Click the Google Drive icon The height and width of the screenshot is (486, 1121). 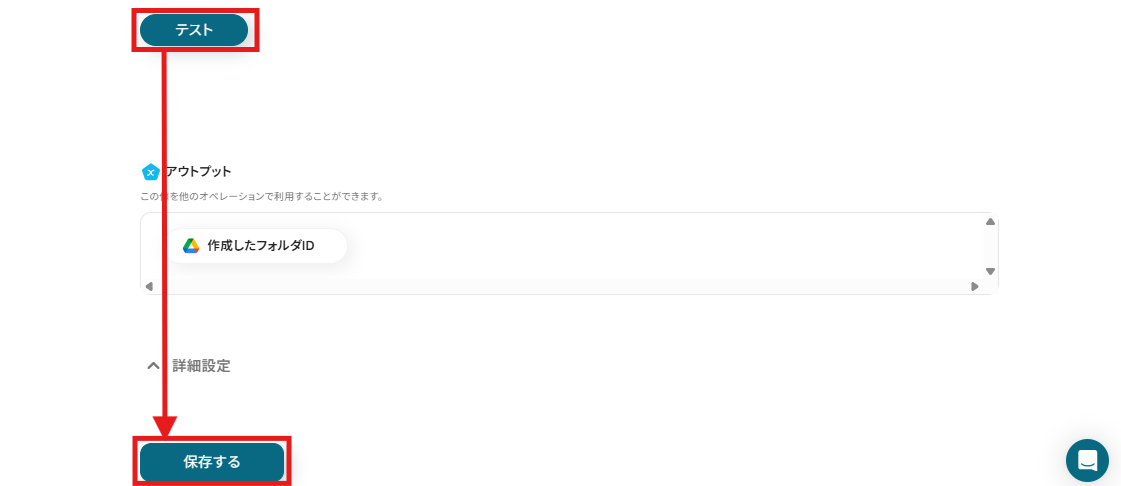pyautogui.click(x=190, y=246)
